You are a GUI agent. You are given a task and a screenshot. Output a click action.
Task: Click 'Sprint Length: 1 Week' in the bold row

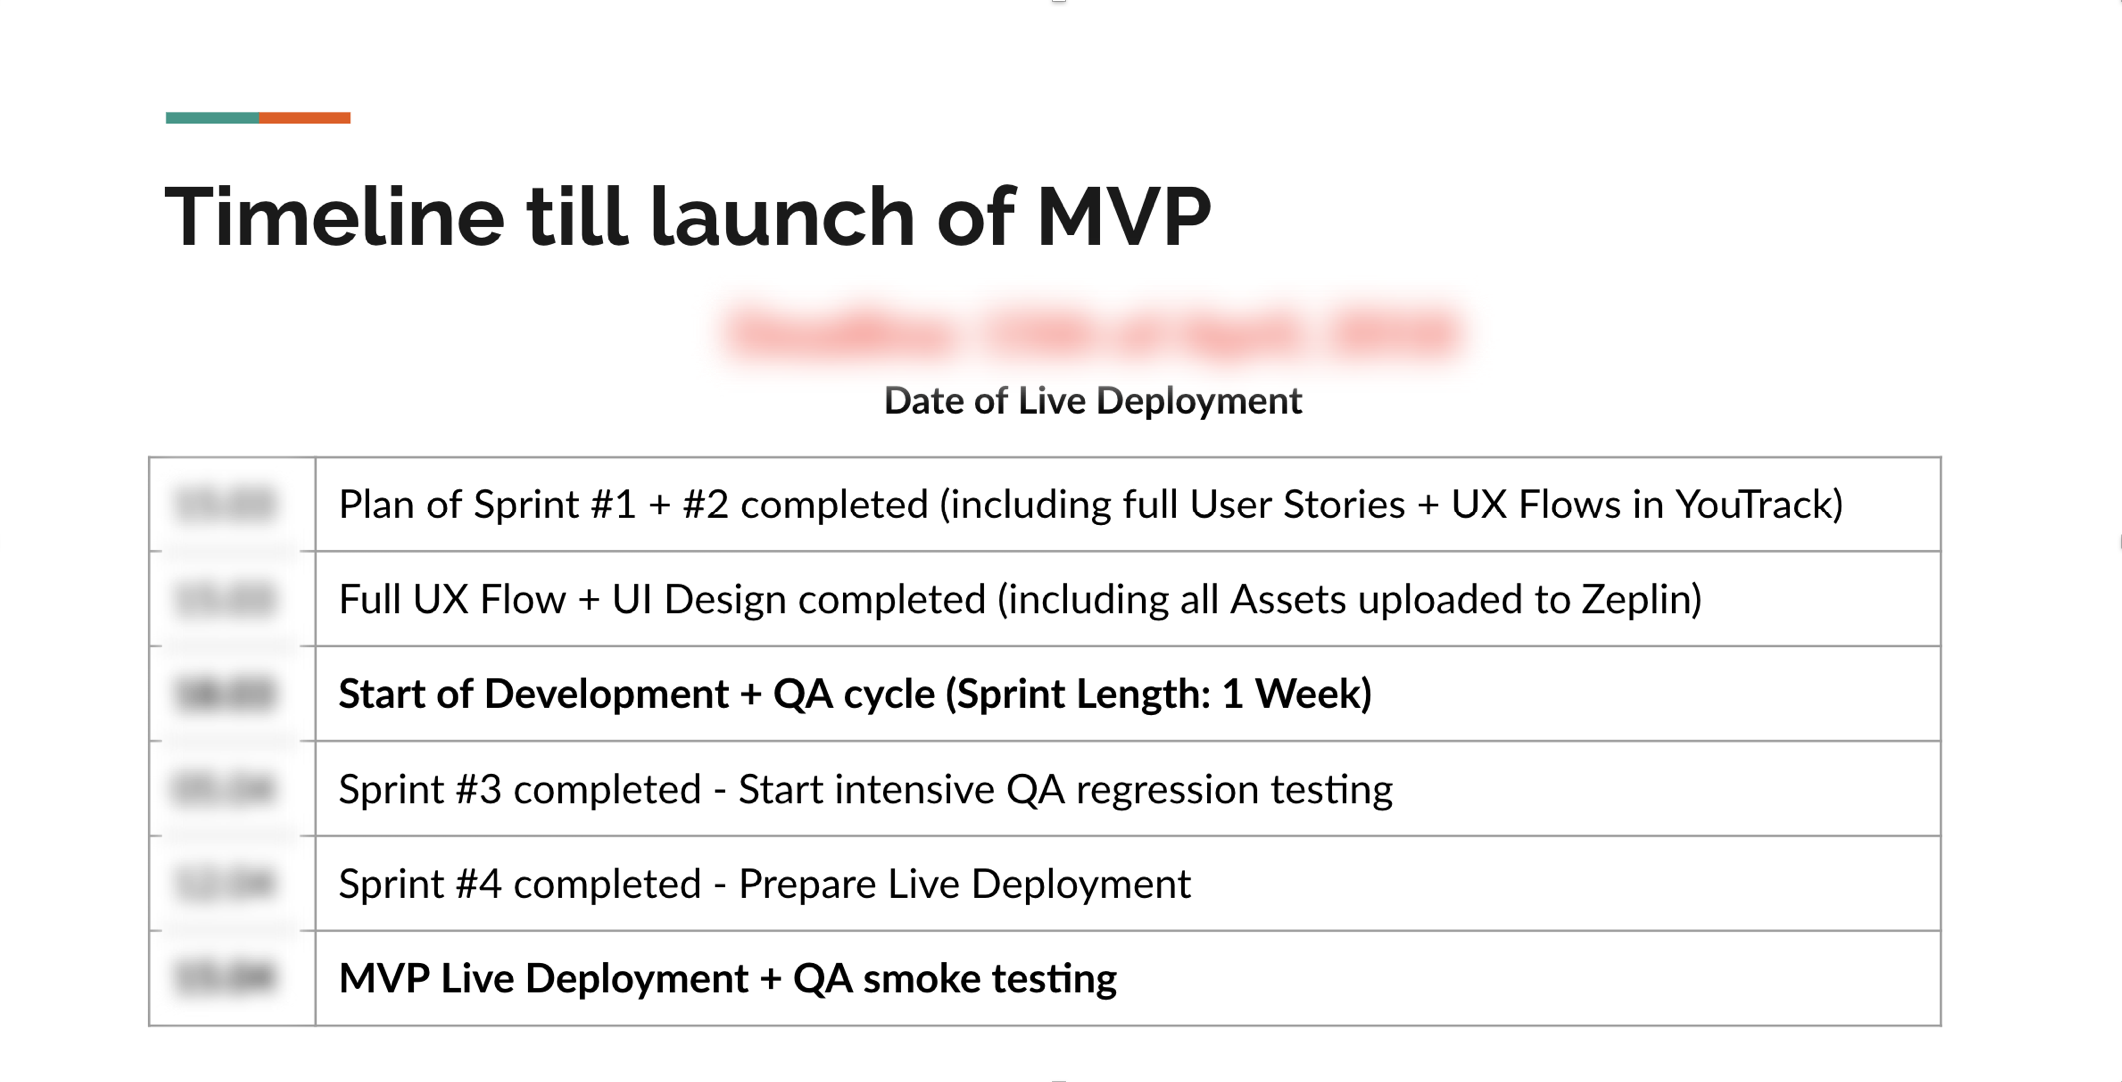[x=1163, y=694]
